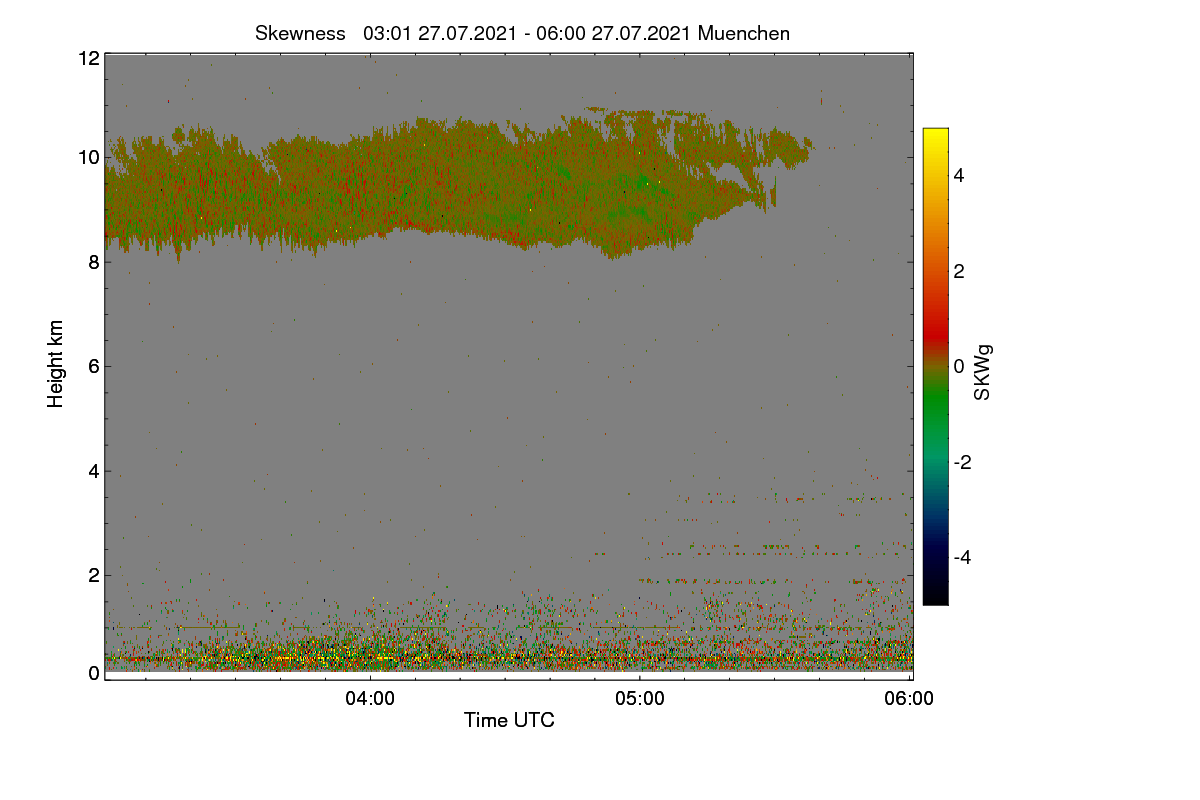The image size is (1200, 800).
Task: Click the 12 km height tick label
Action: coord(87,58)
